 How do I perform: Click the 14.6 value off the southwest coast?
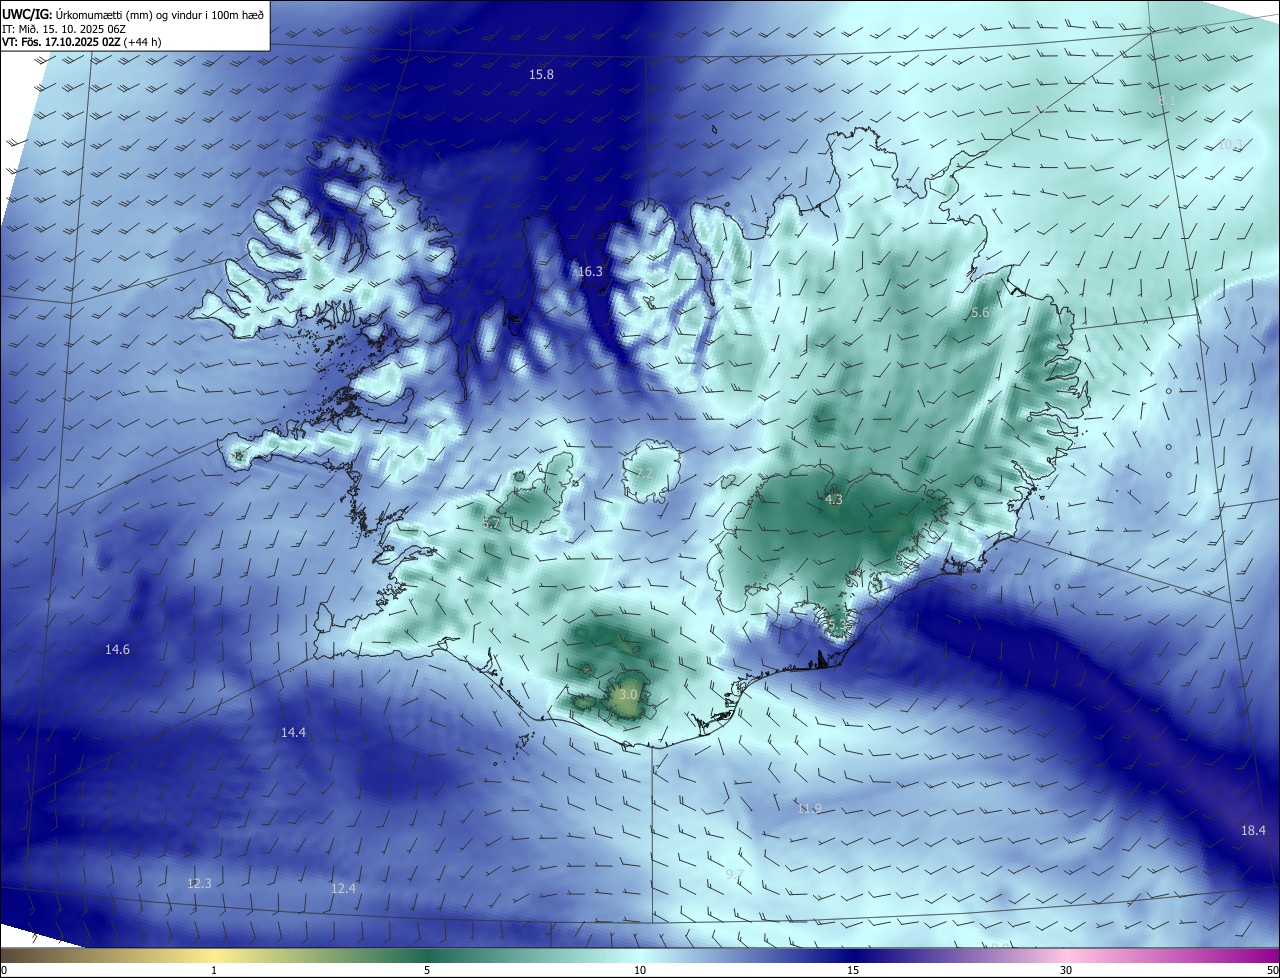[x=117, y=650]
